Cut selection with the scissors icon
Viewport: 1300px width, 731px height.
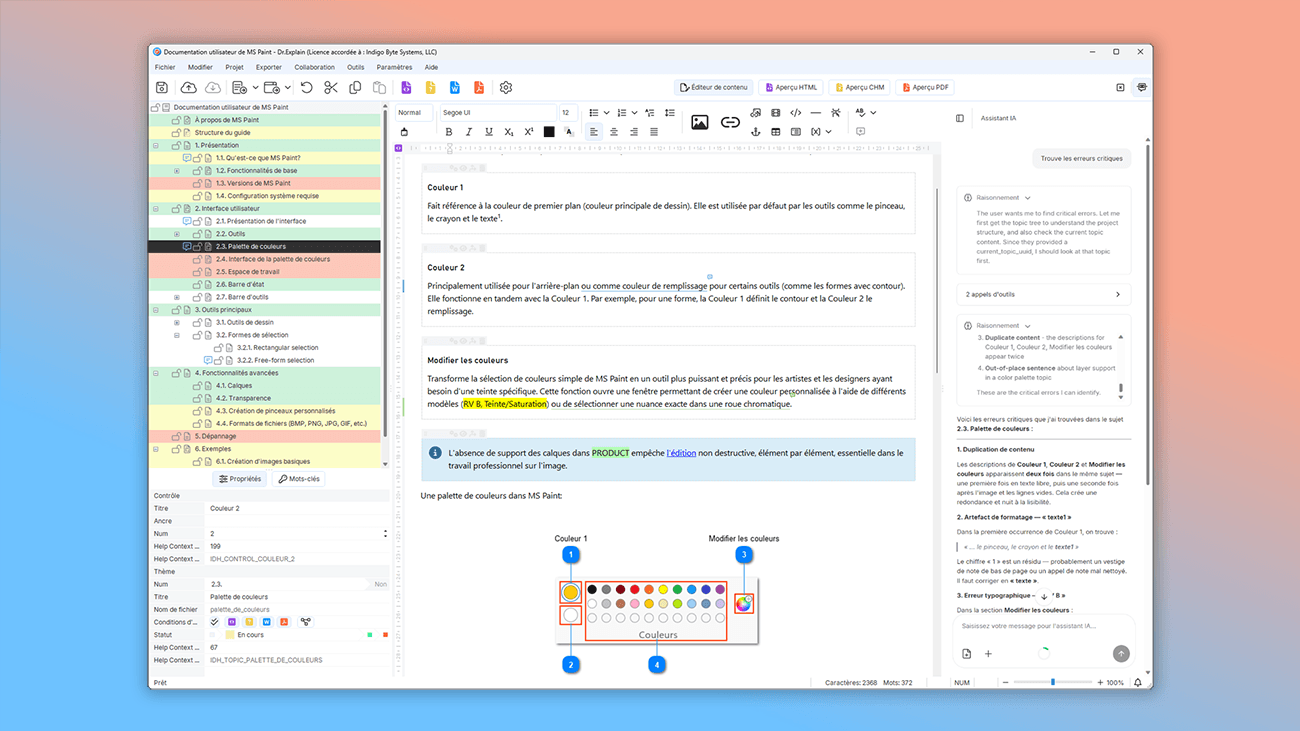point(331,88)
